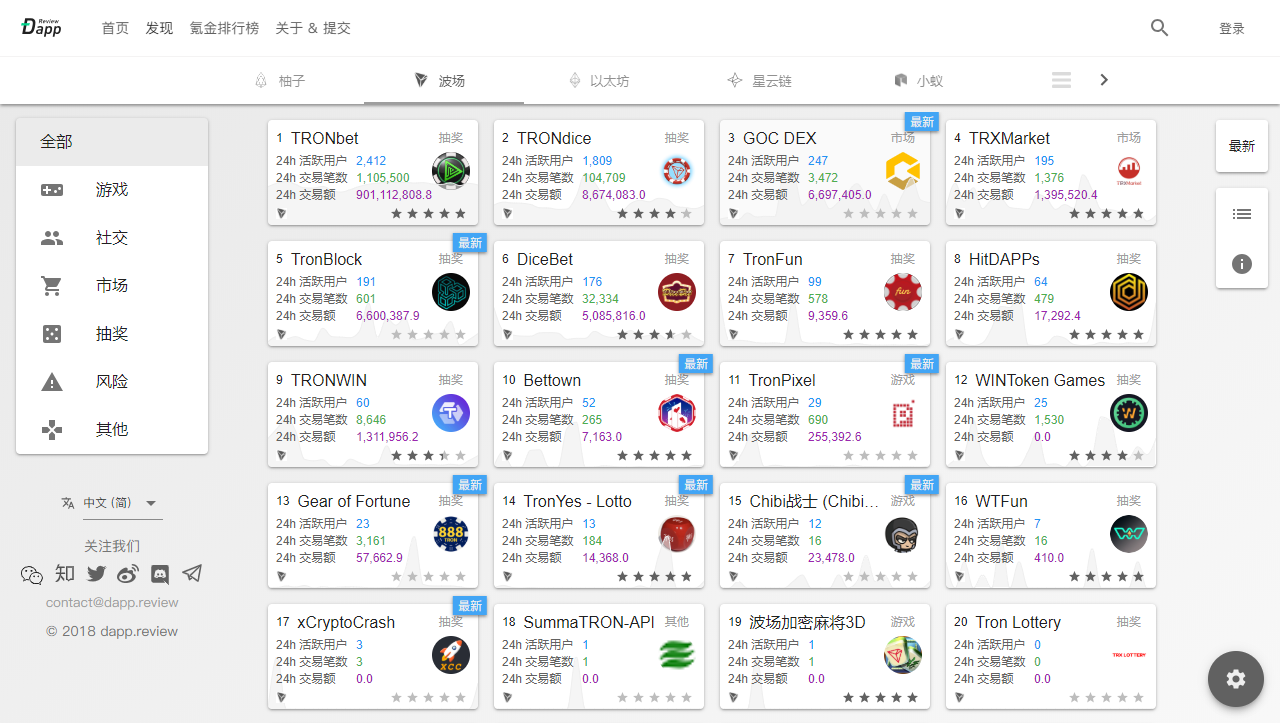The height and width of the screenshot is (723, 1280).
Task: Select the 全部 category
Action: point(112,142)
